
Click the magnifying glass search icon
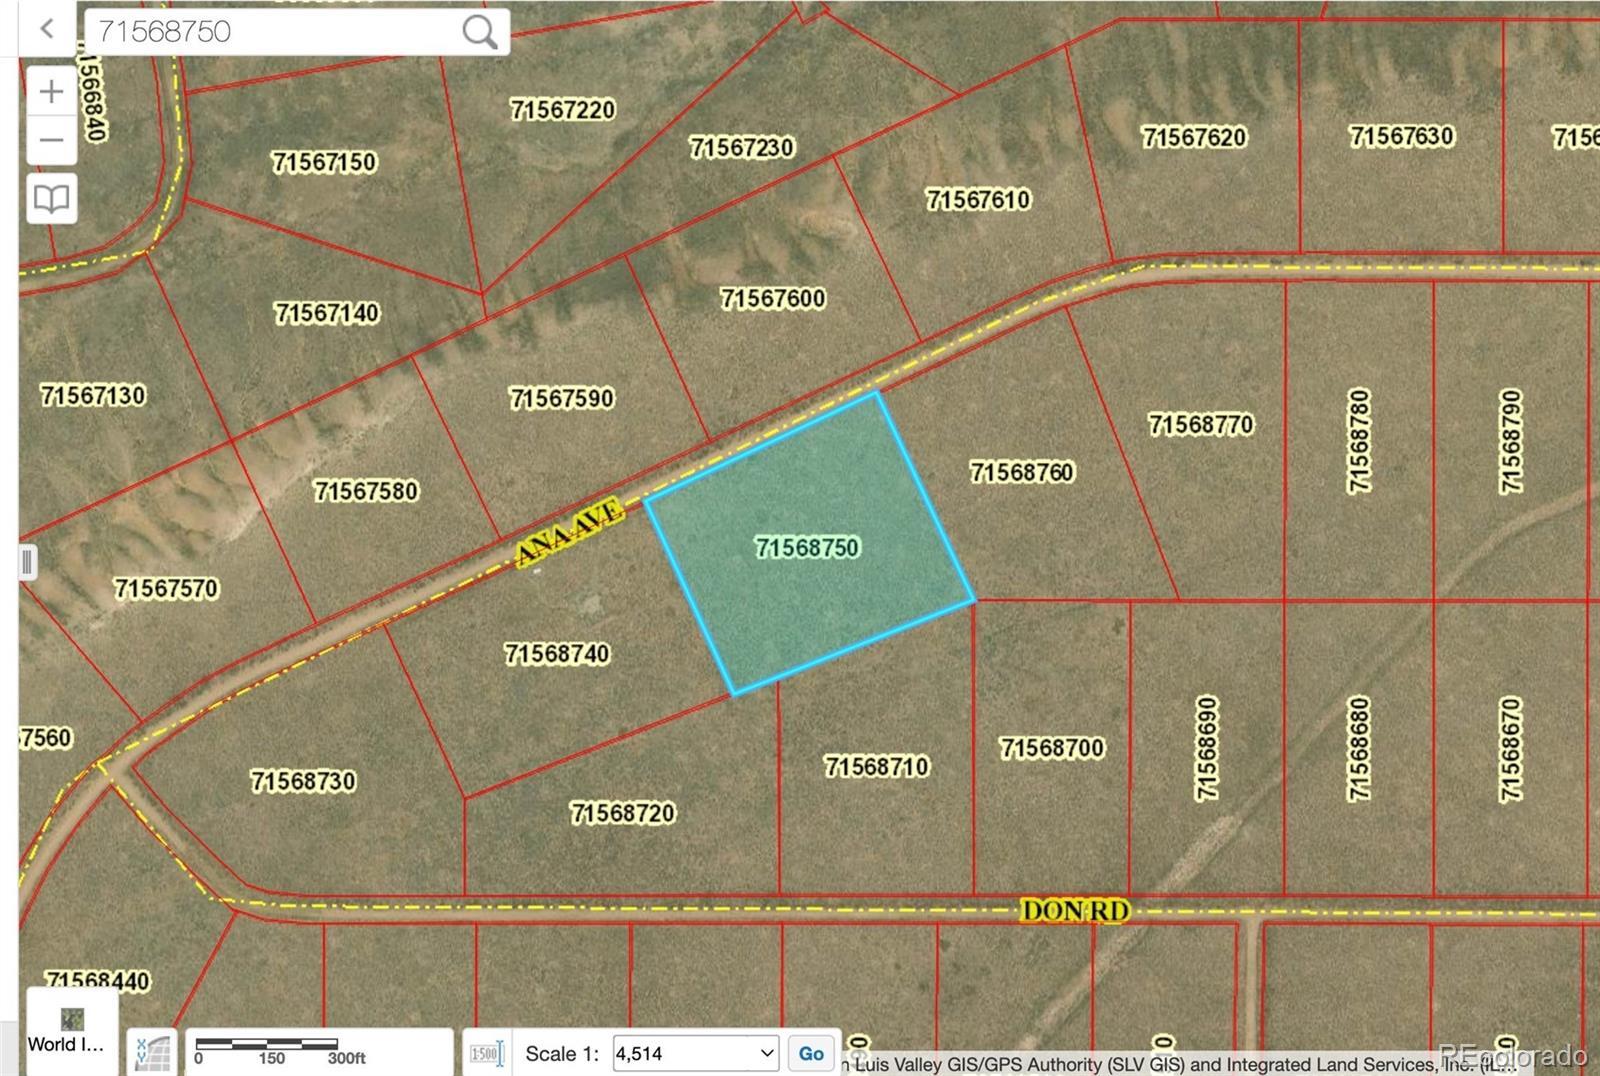pos(479,31)
